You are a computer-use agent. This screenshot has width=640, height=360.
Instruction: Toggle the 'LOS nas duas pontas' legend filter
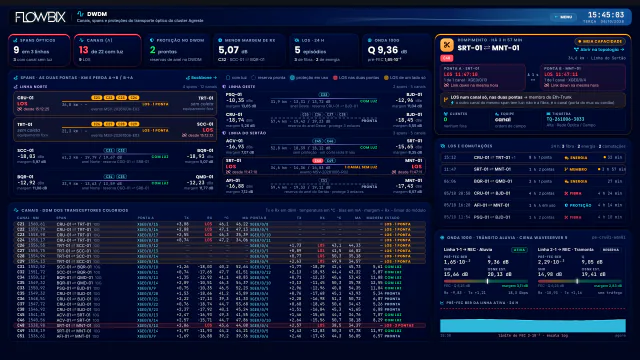[356, 78]
